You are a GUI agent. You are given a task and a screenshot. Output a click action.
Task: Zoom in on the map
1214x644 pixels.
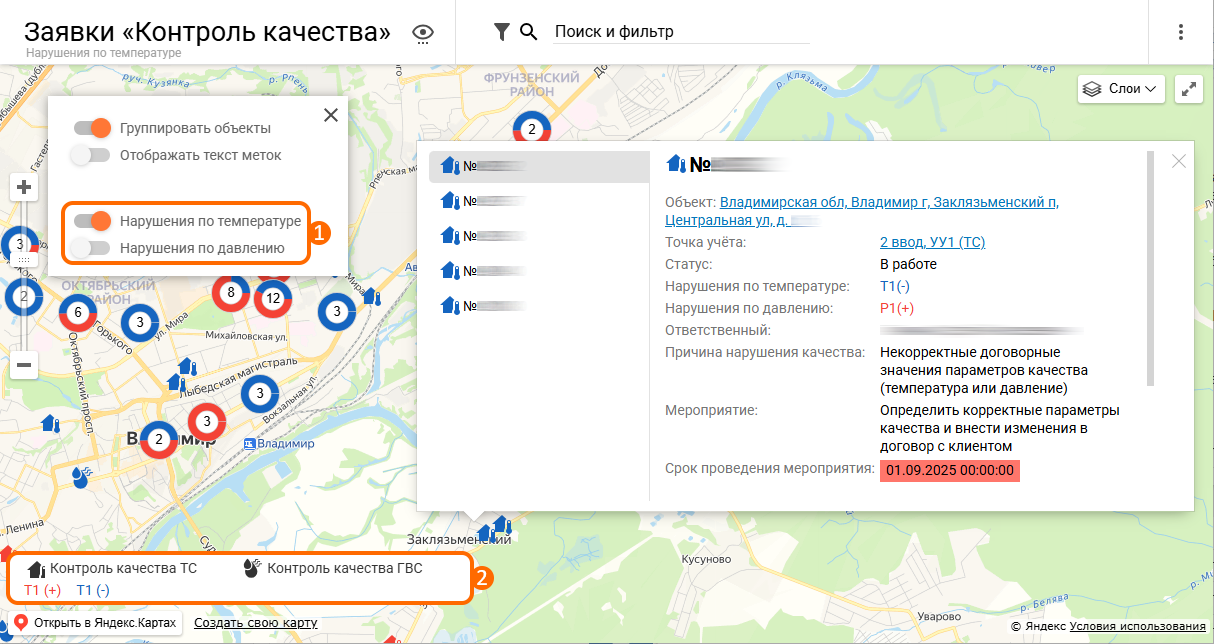click(25, 187)
